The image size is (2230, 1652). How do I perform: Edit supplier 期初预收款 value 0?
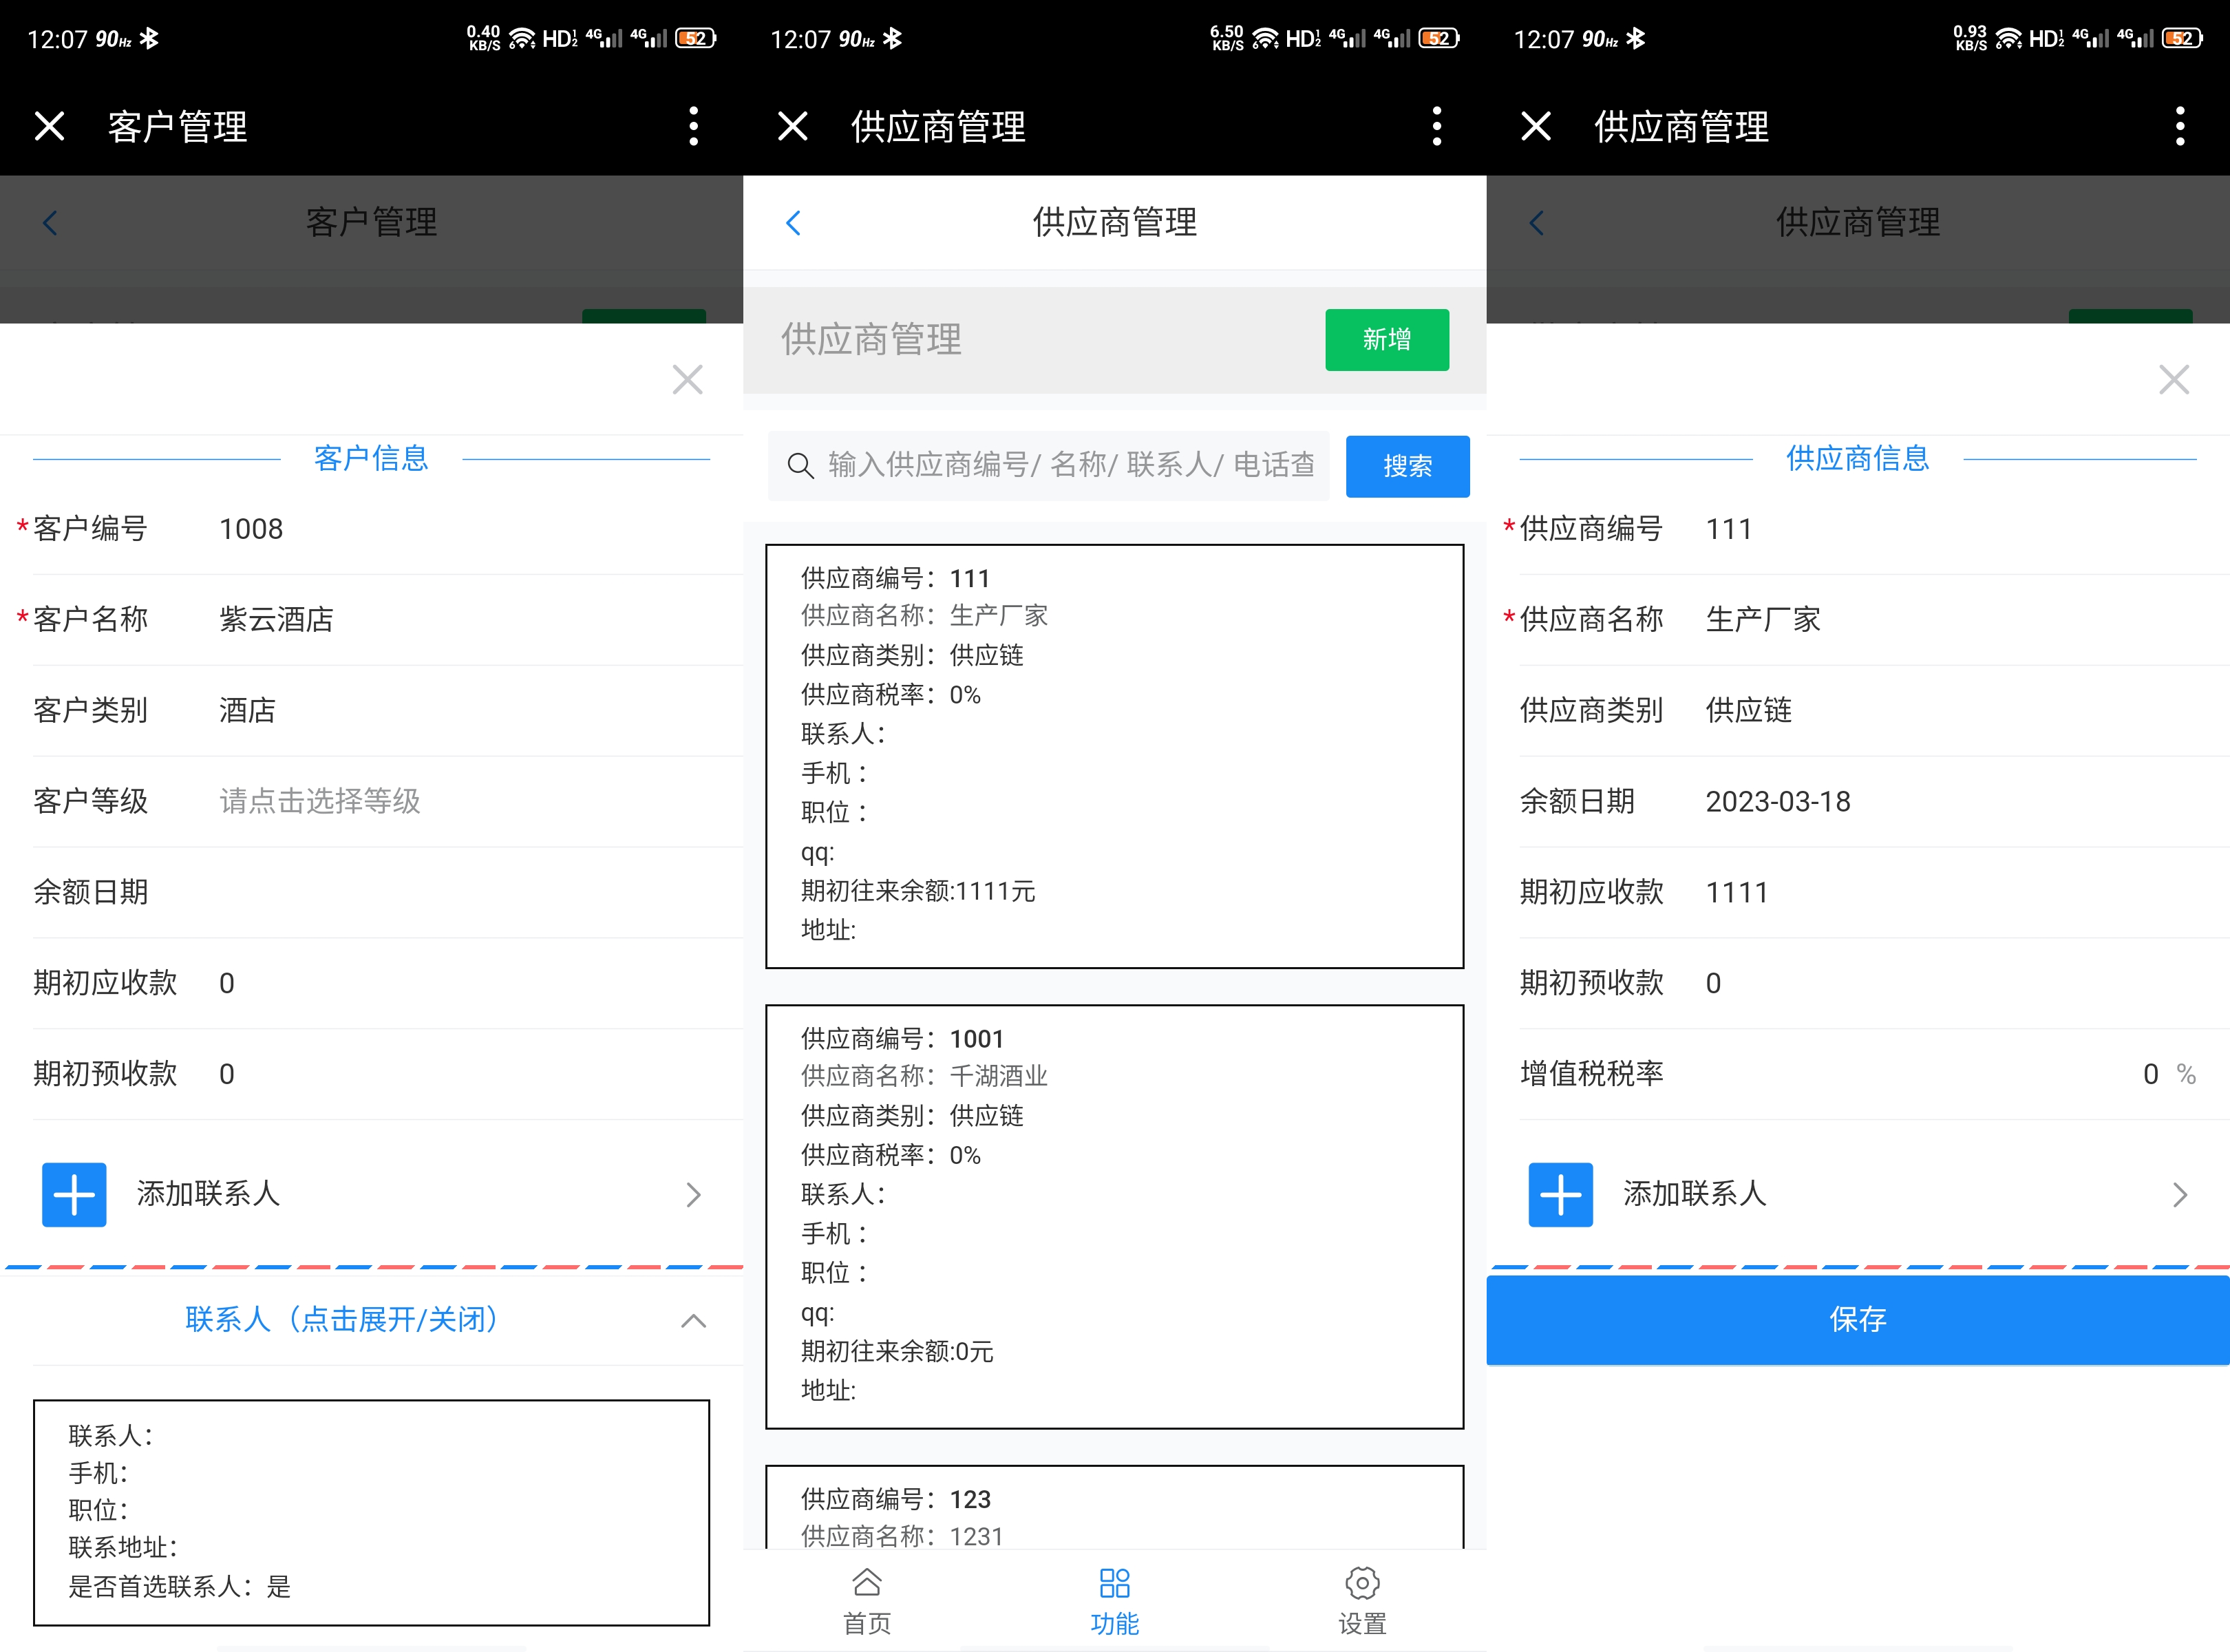1714,983
